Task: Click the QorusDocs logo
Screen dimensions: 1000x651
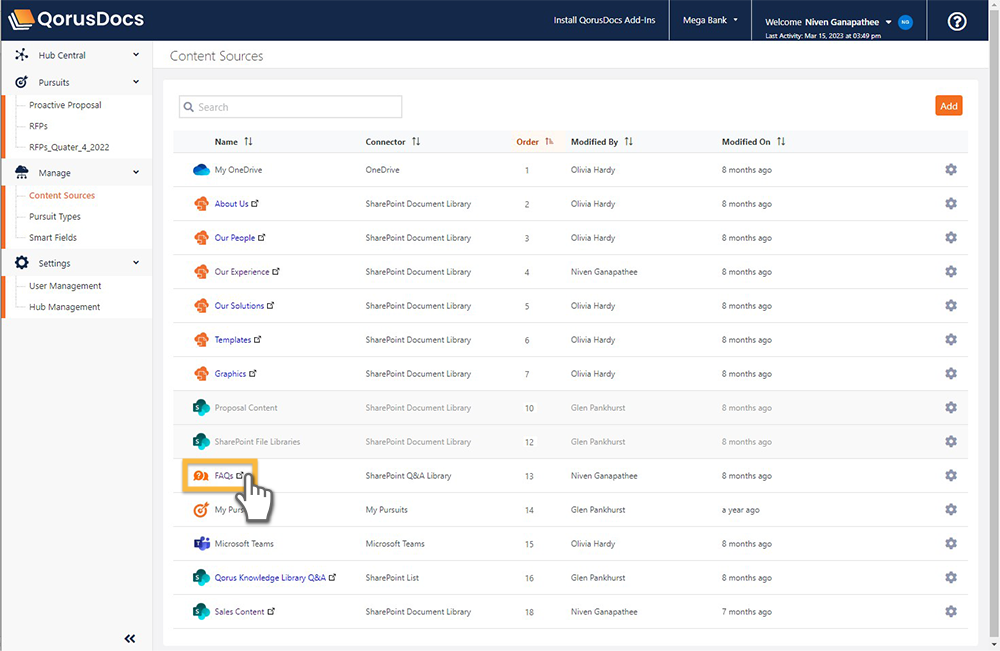Action: click(76, 20)
